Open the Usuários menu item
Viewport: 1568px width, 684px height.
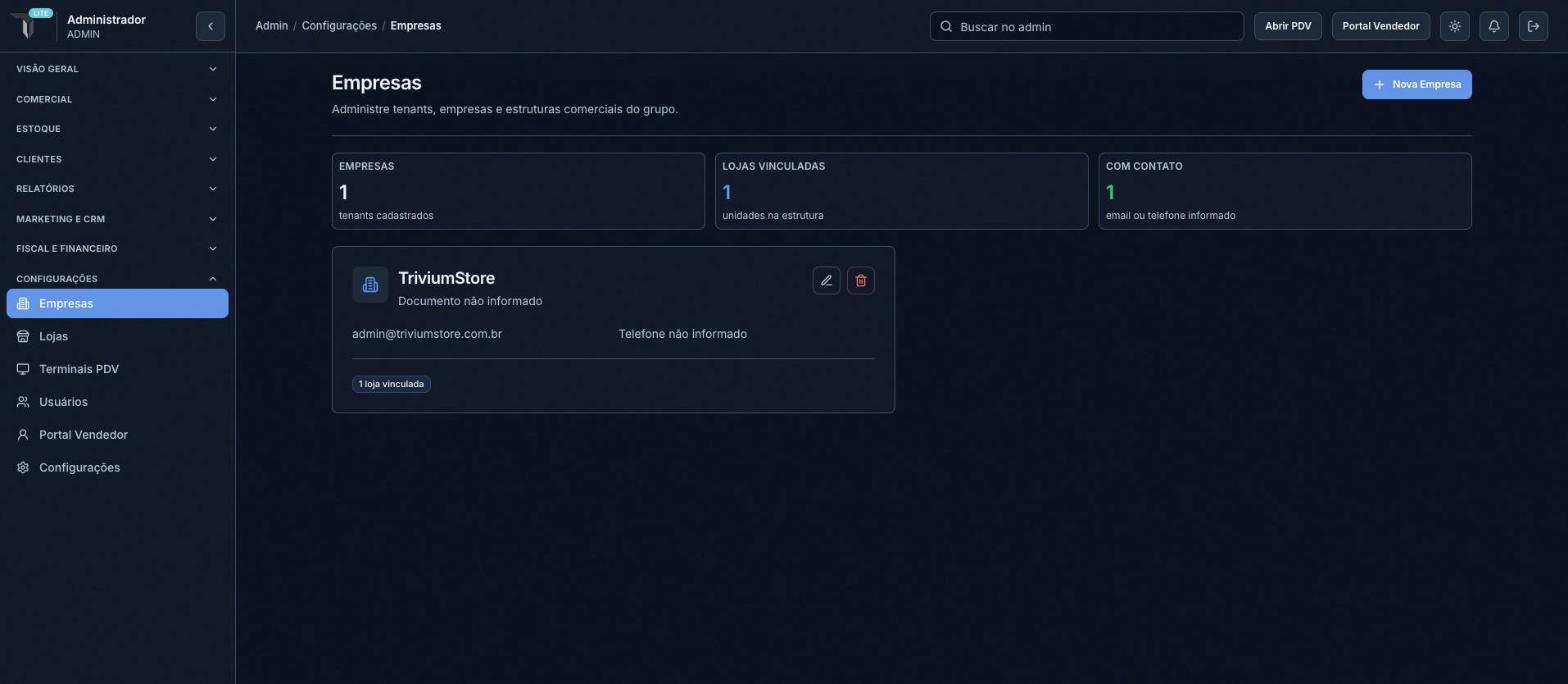(117, 402)
